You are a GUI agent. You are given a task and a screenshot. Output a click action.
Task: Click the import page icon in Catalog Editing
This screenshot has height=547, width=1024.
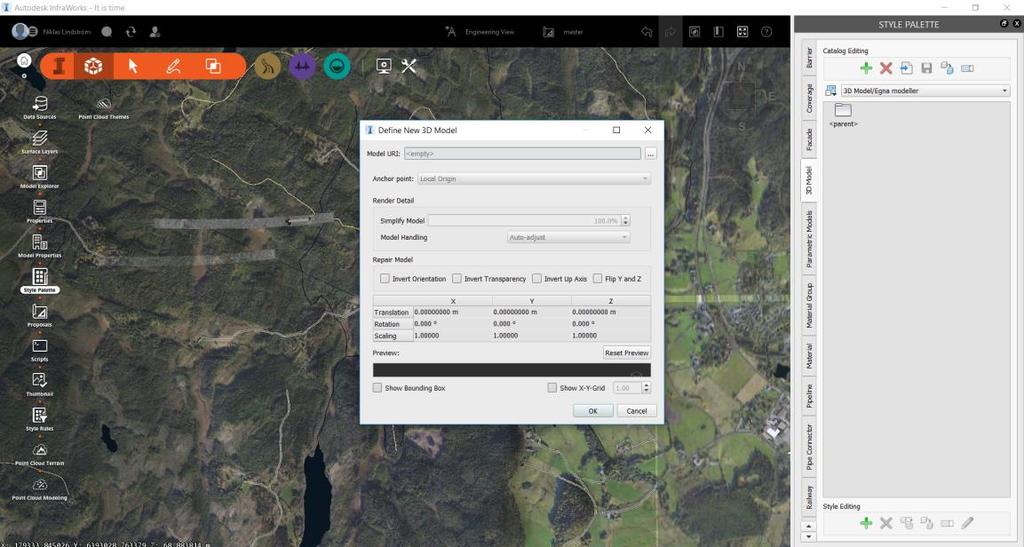(906, 68)
